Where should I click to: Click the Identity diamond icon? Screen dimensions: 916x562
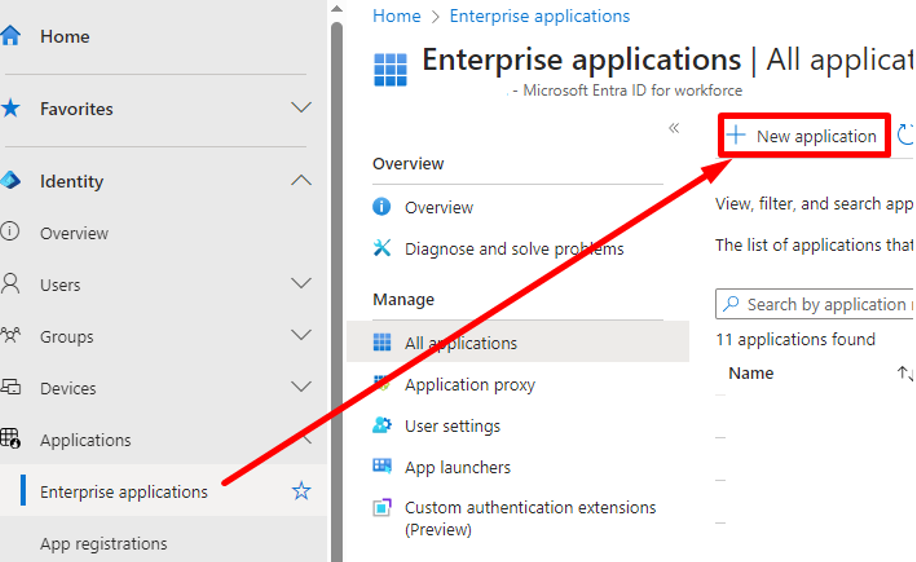pyautogui.click(x=11, y=181)
